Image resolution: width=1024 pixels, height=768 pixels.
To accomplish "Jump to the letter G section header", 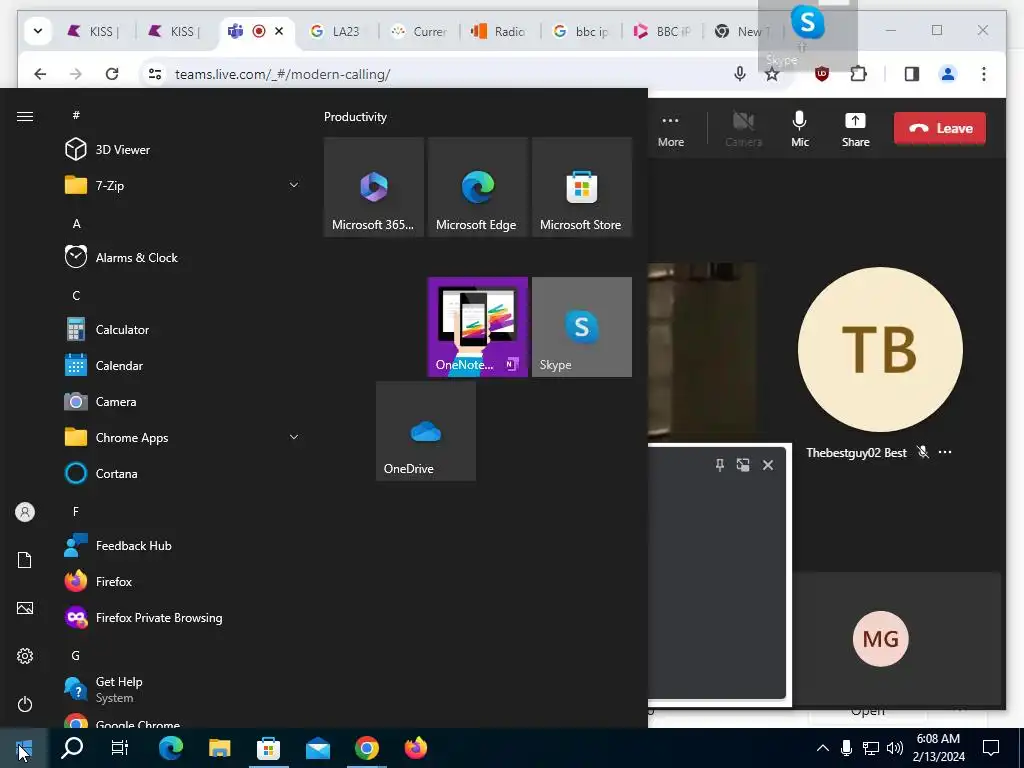I will [76, 655].
